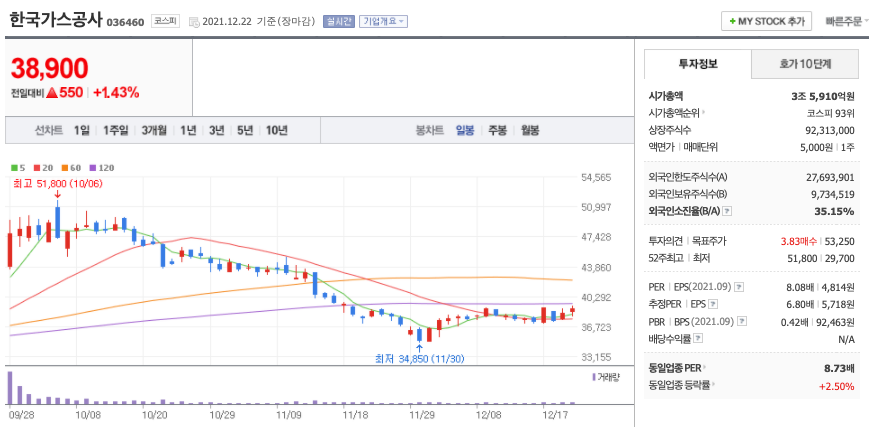The image size is (874, 427).
Task: Select the 3년 line chart period
Action: [x=217, y=130]
